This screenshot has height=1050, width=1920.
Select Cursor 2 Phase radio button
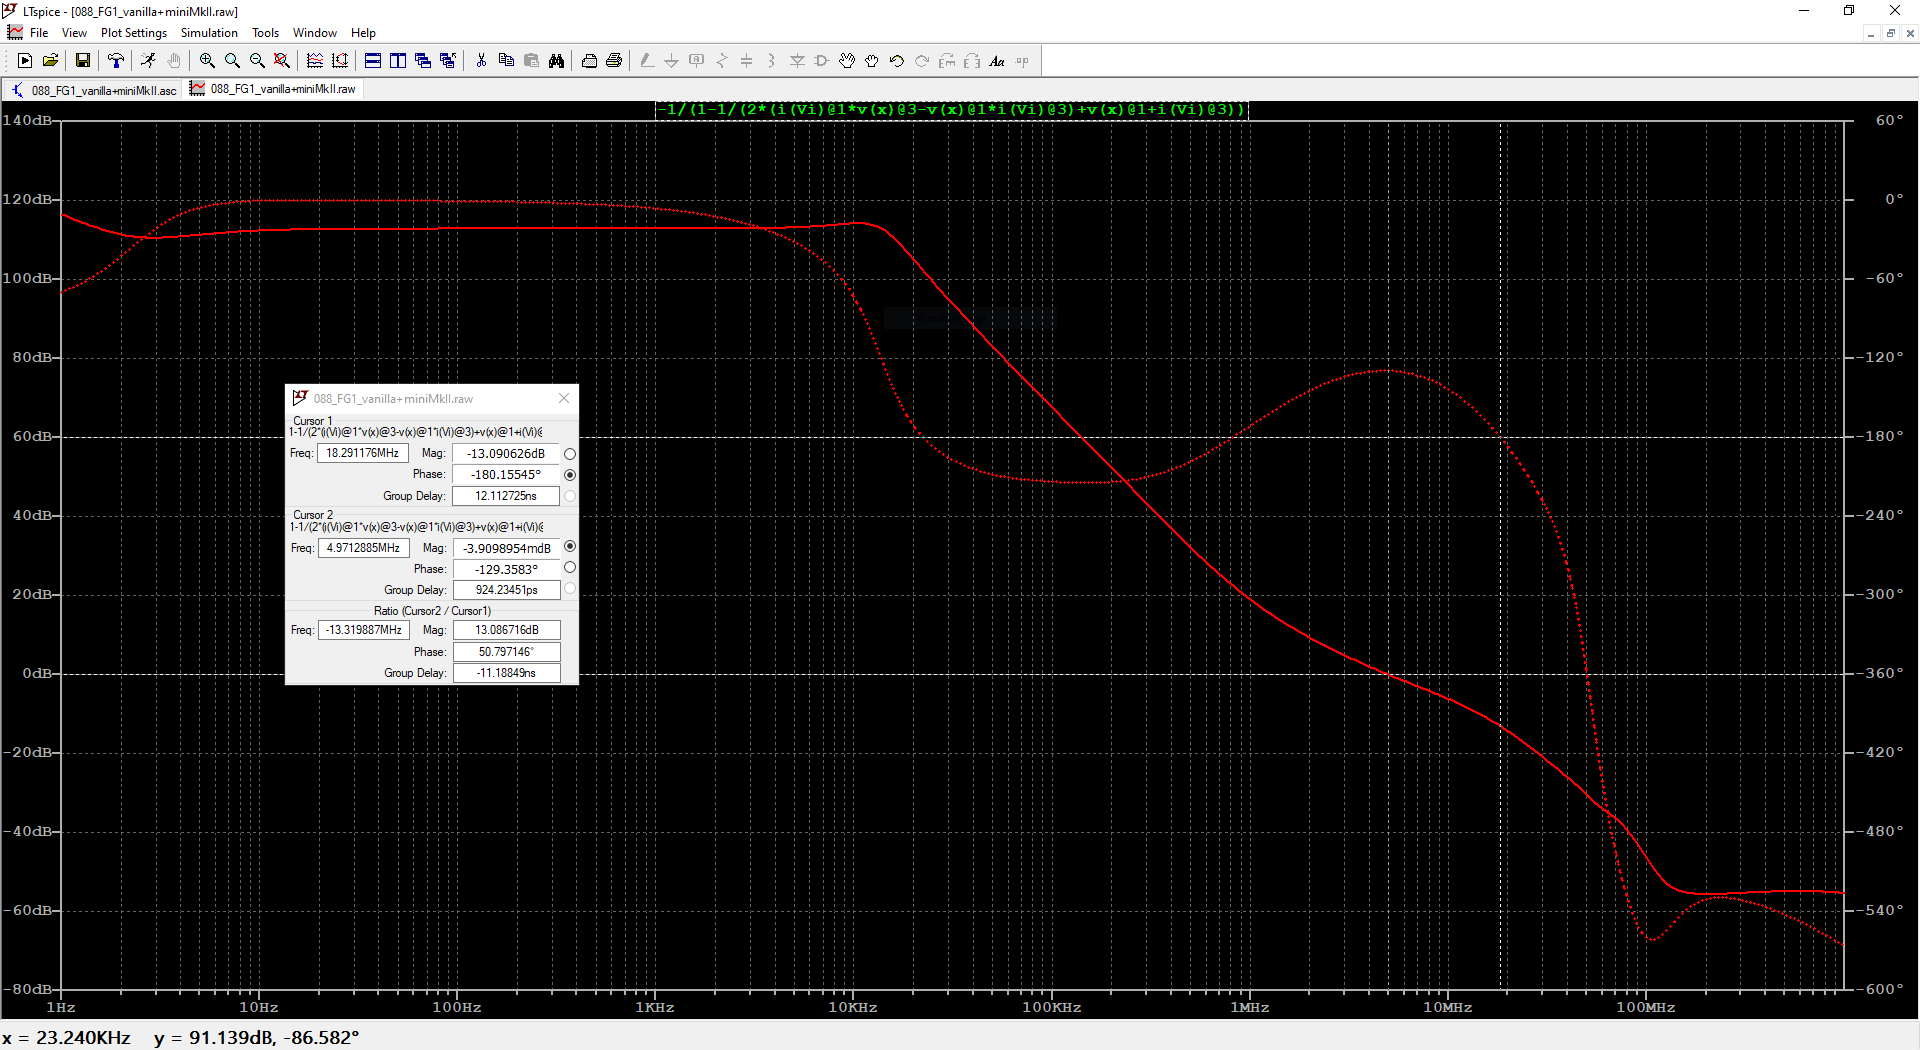[x=570, y=568]
